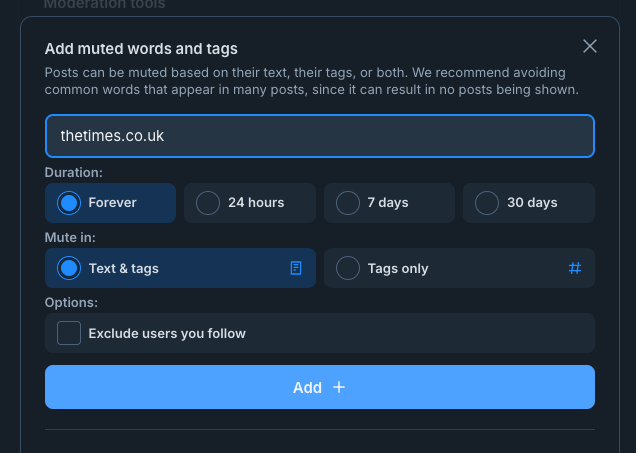The width and height of the screenshot is (636, 453).
Task: Close the muted words dialog
Action: pyautogui.click(x=590, y=46)
